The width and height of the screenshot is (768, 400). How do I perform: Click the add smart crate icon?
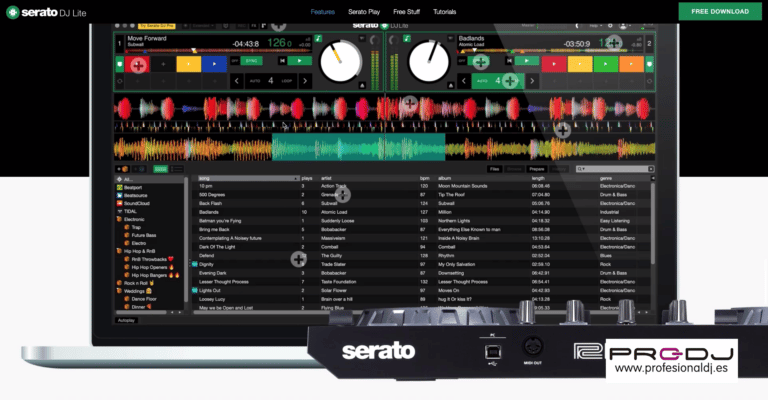coord(140,169)
